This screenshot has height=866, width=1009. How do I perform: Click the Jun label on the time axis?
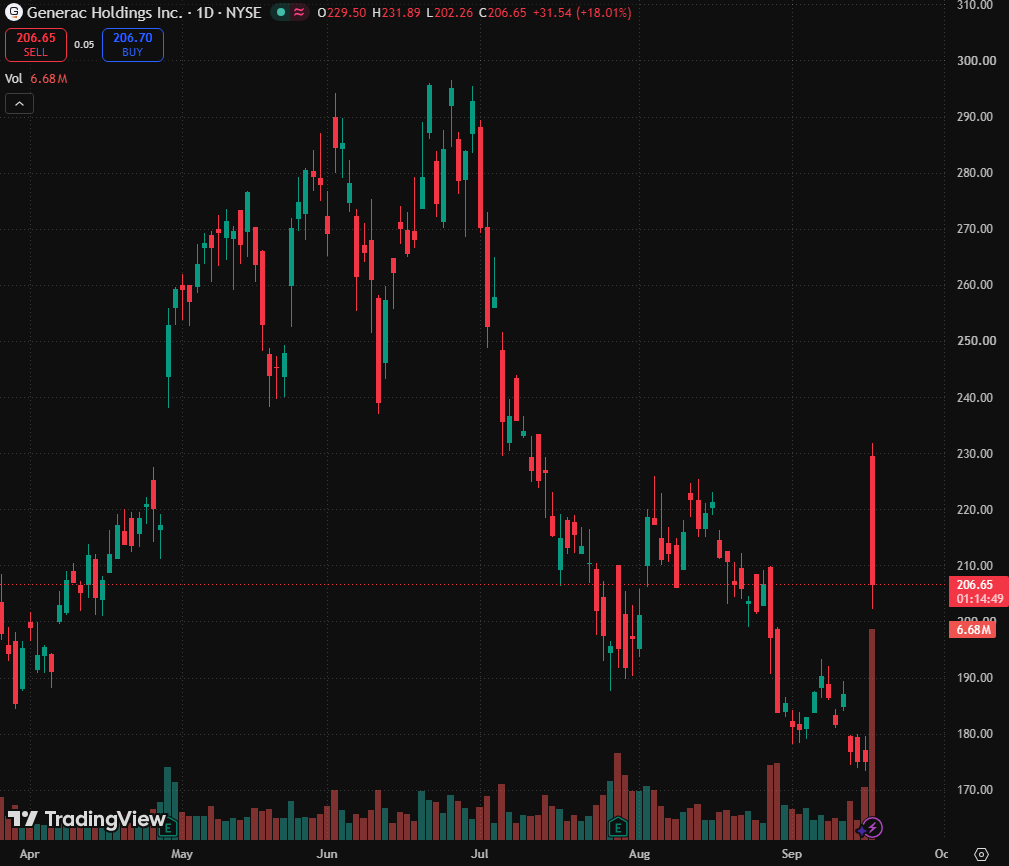tap(328, 854)
